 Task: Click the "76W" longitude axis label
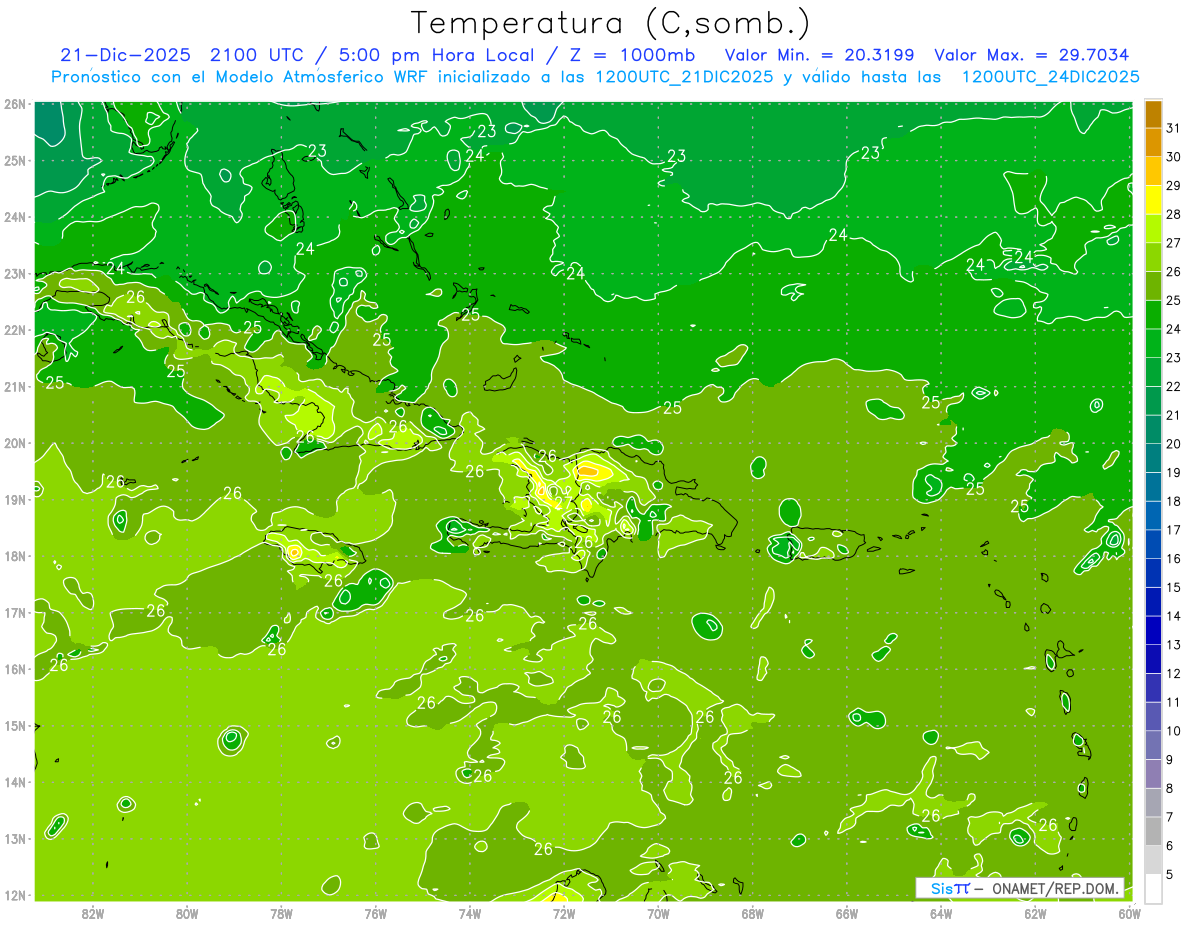[376, 912]
